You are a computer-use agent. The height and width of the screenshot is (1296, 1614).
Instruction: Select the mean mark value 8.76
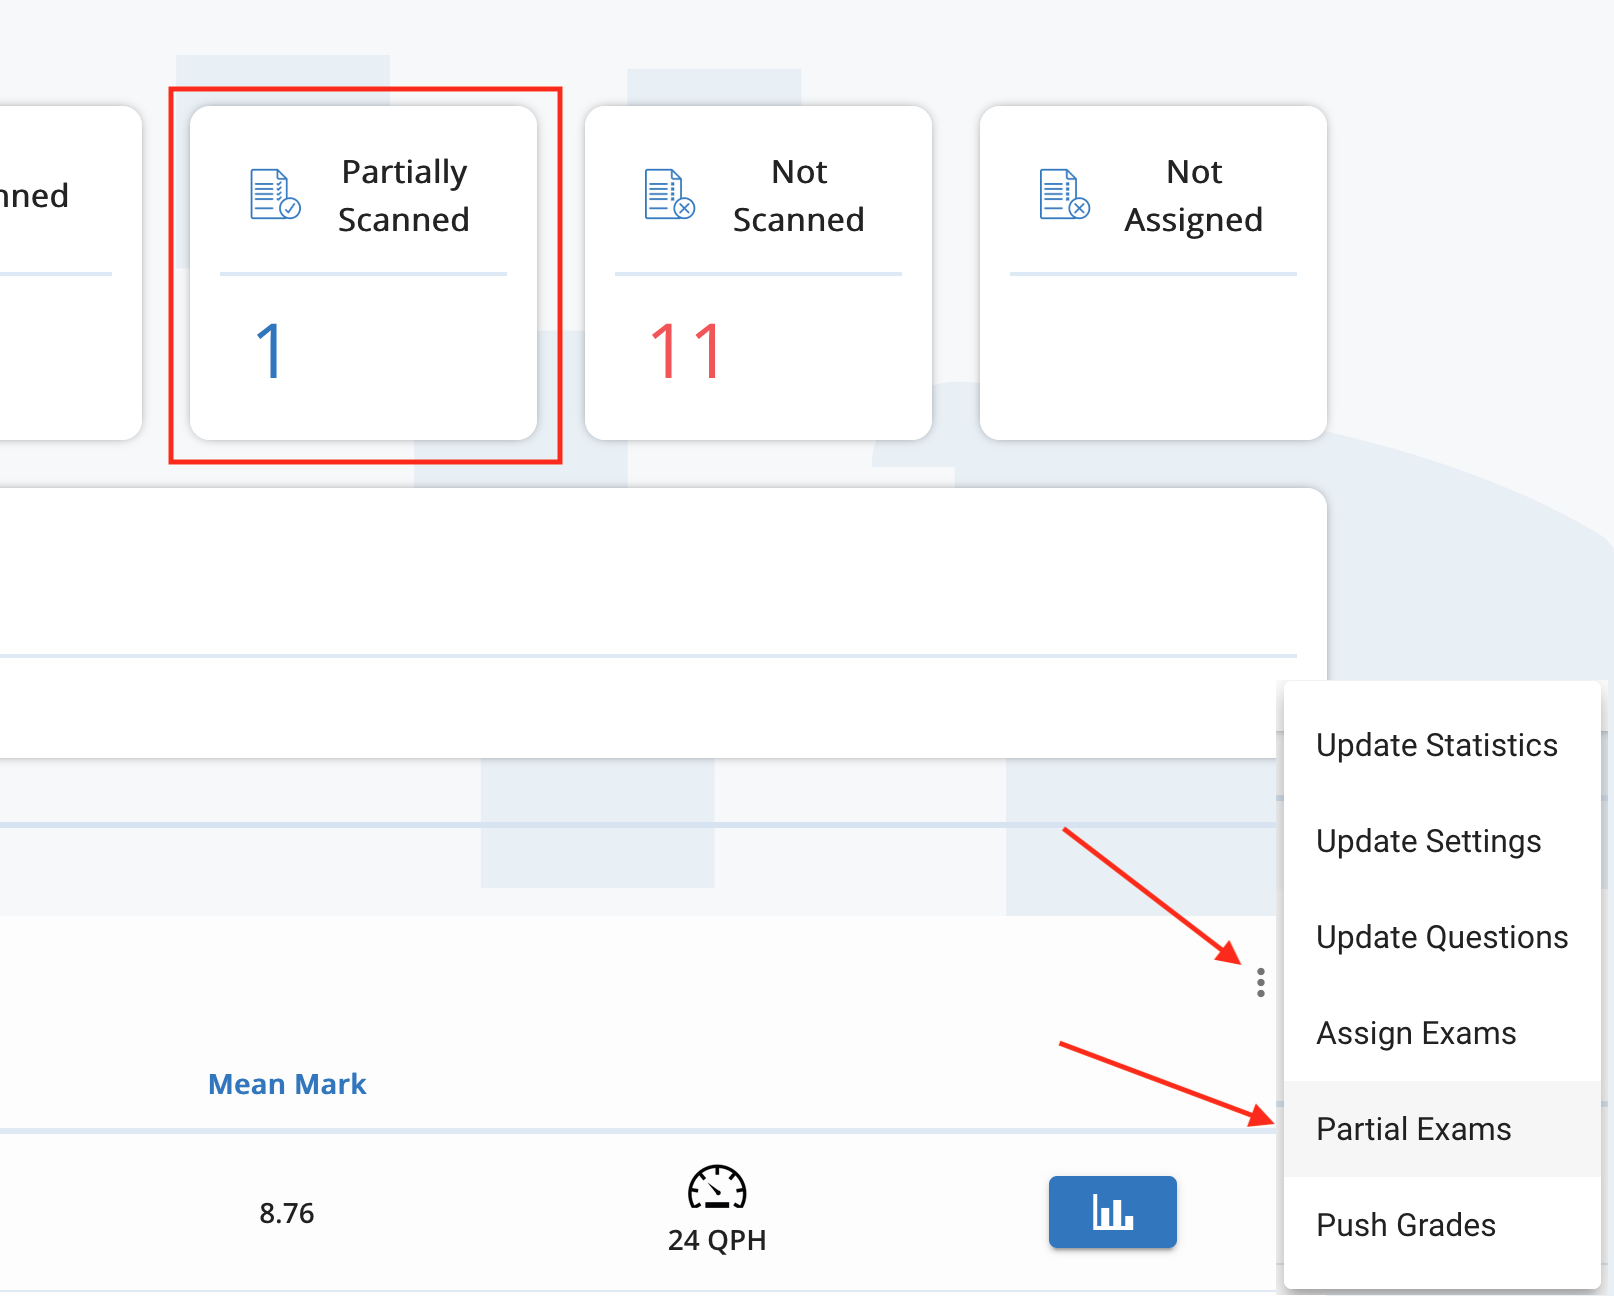coord(287,1213)
